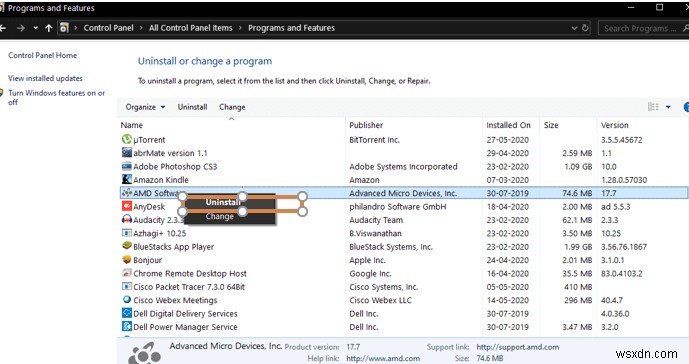The height and width of the screenshot is (364, 689).
Task: Select the Chrome Remote Desktop Host name
Action: 190,273
